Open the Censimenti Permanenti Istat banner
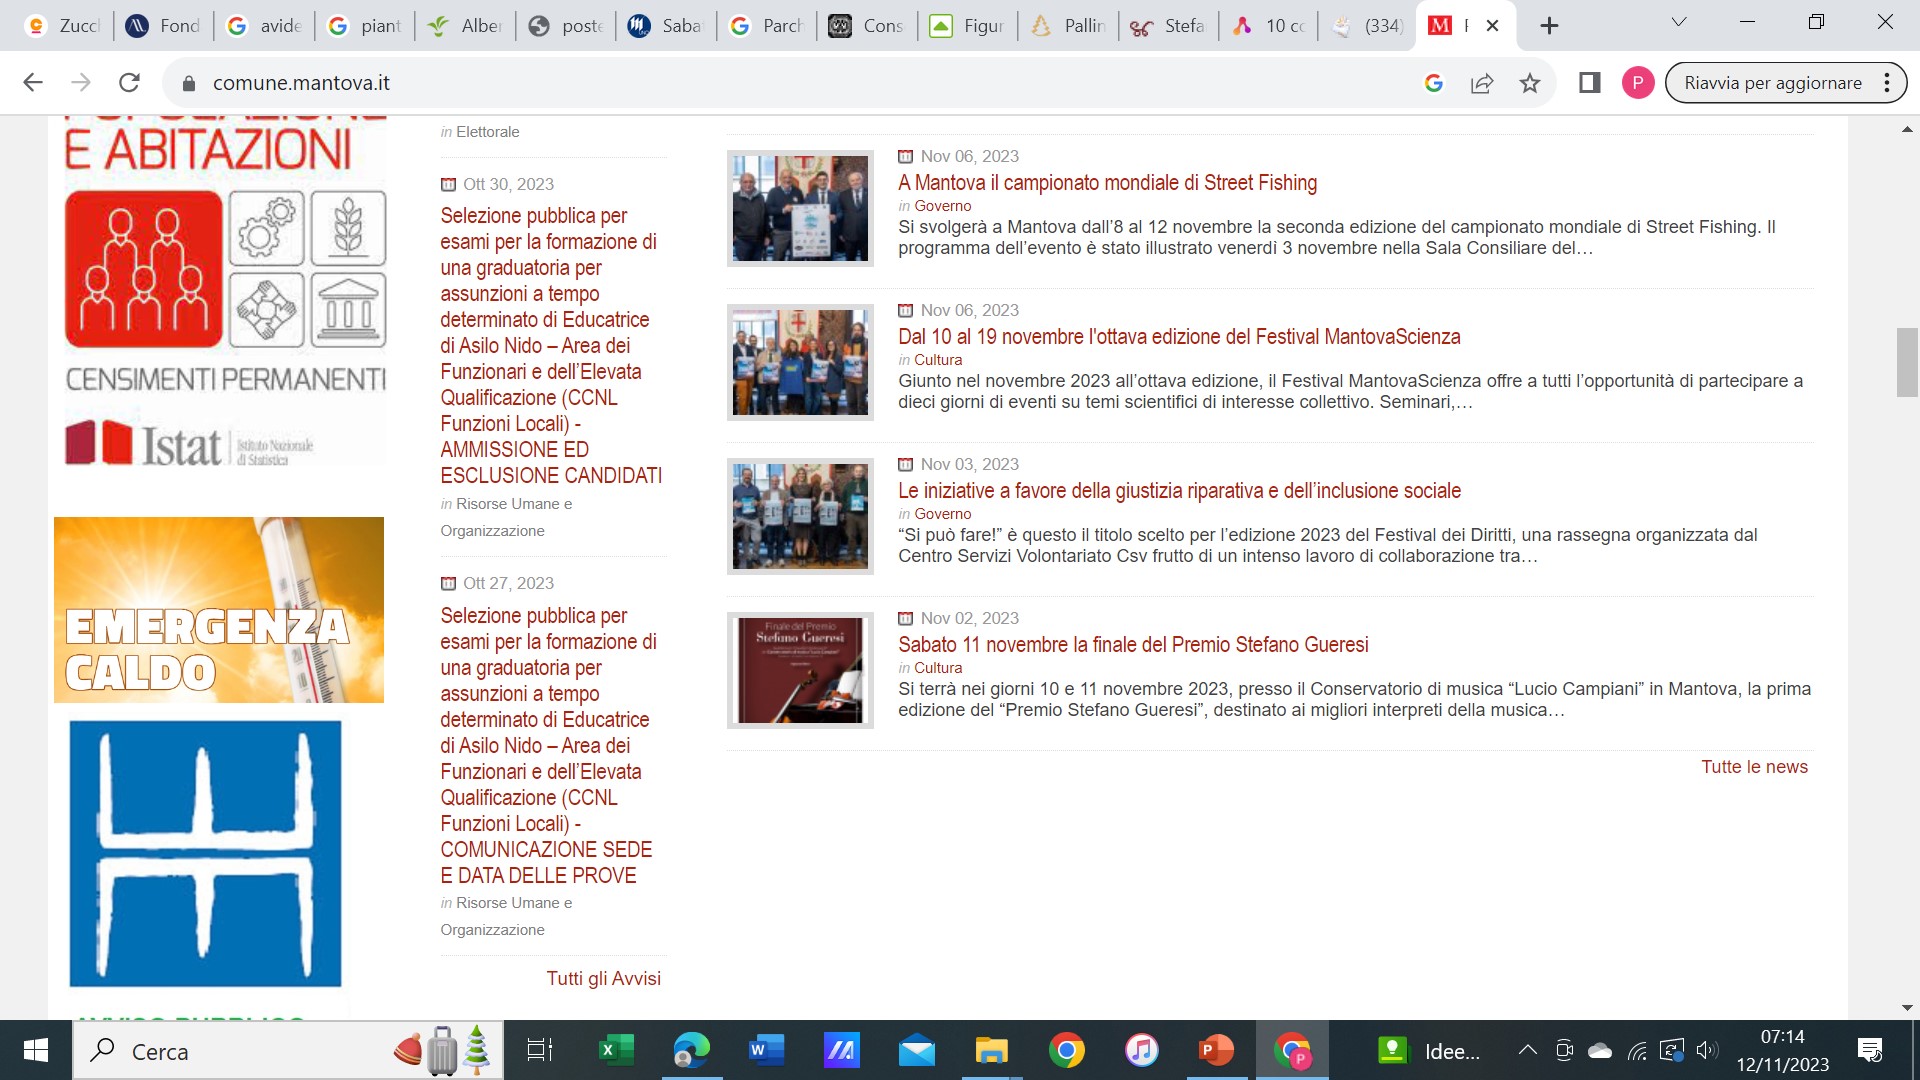The width and height of the screenshot is (1920, 1080). [225, 290]
